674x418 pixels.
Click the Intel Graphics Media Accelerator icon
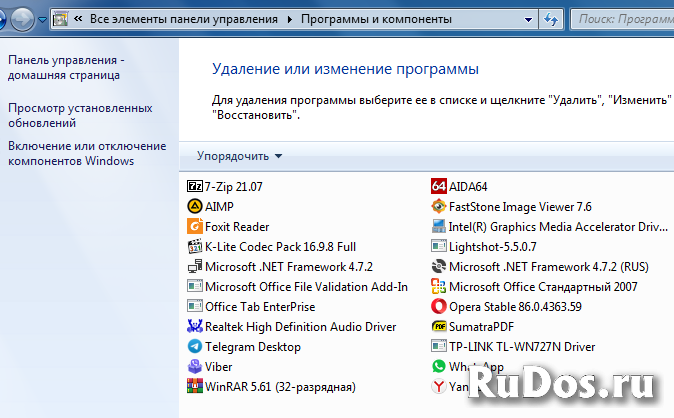click(x=439, y=226)
